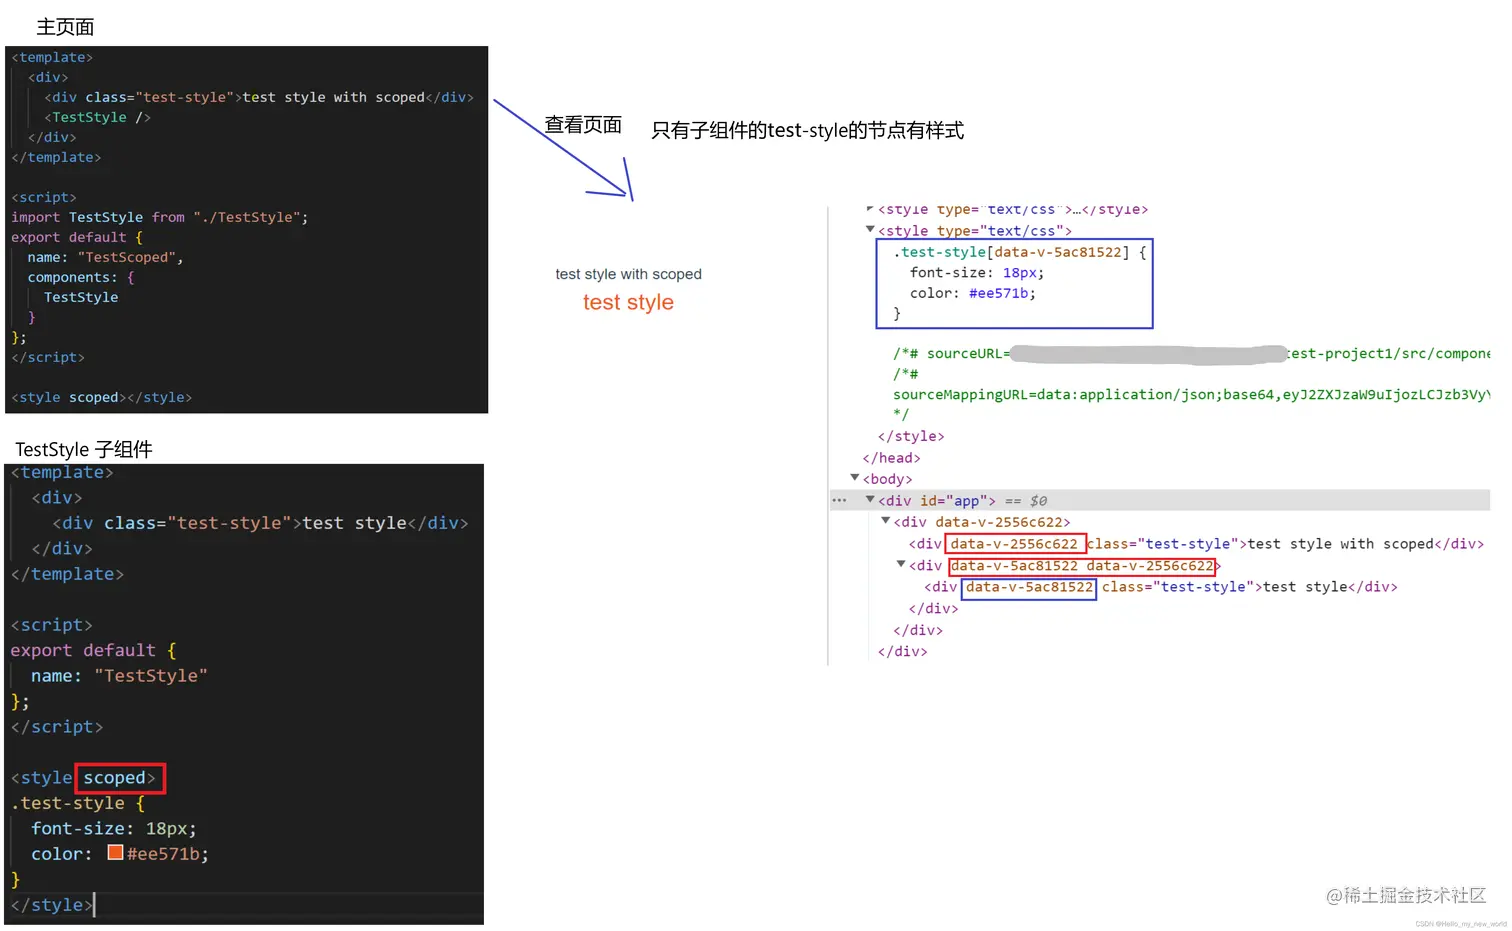Open the #ee571b color swatch in TestStyle editor

pyautogui.click(x=115, y=853)
